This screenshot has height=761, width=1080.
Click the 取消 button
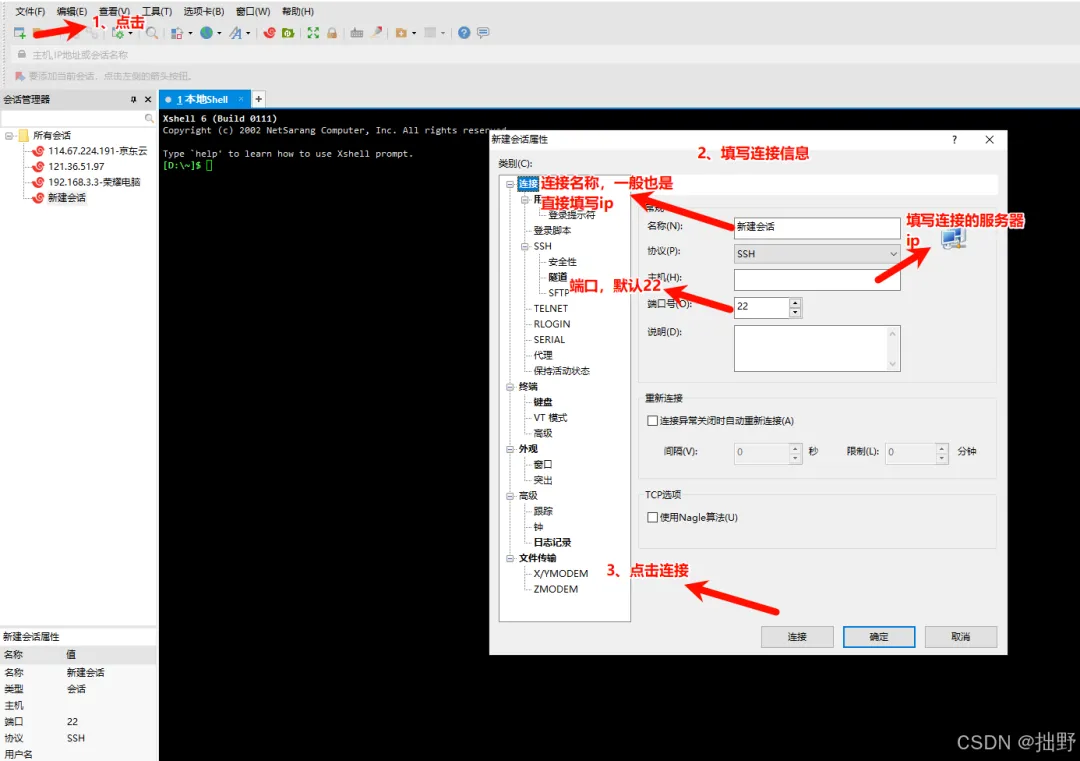click(961, 636)
